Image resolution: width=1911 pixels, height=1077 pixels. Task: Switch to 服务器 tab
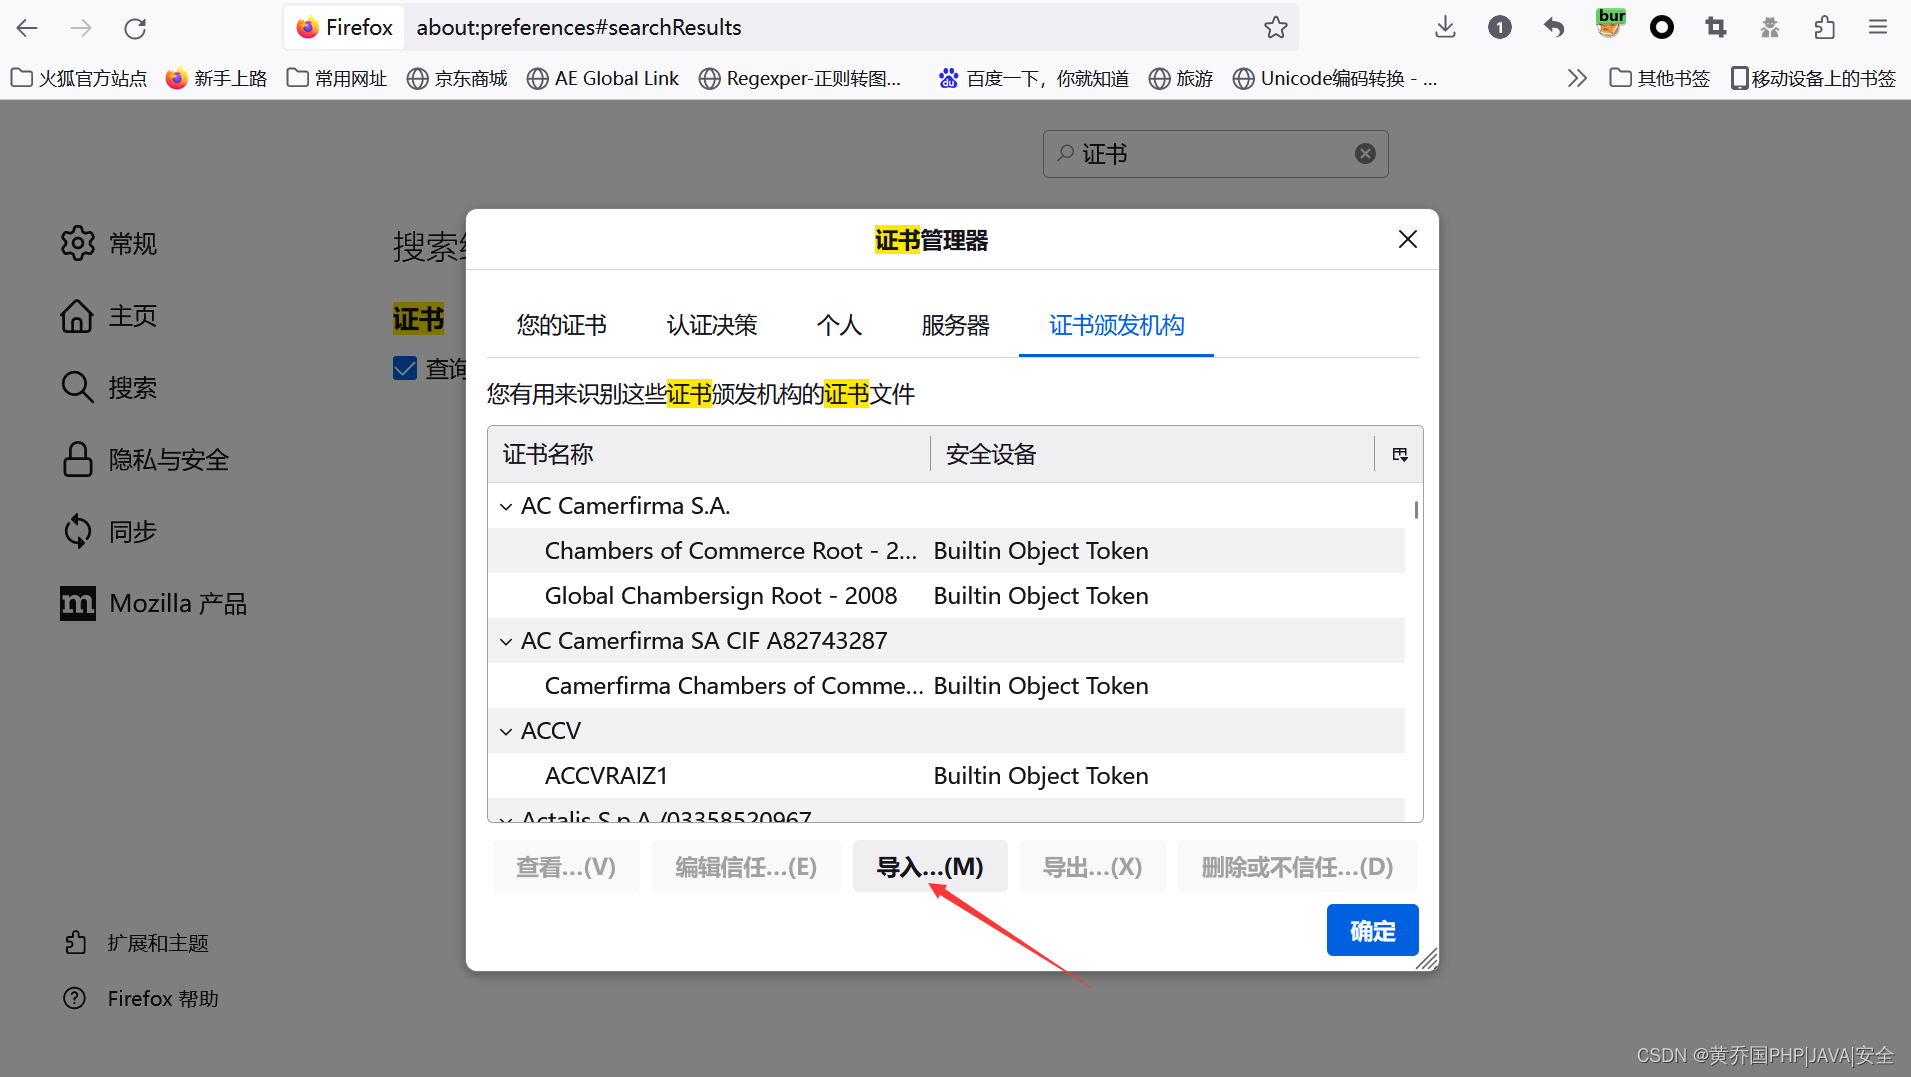(x=955, y=326)
